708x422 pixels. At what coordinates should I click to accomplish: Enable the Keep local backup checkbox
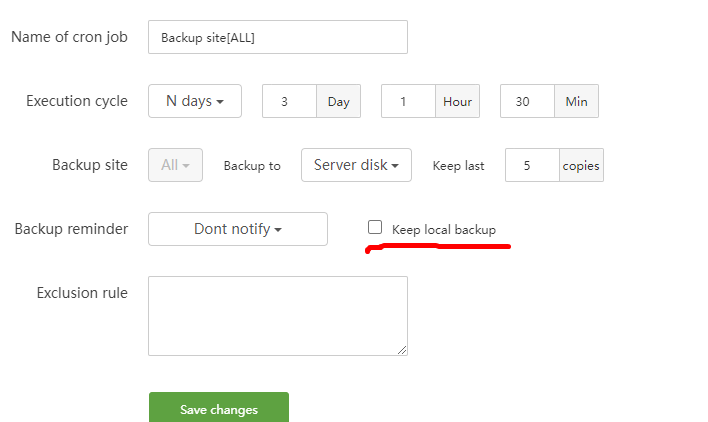click(x=375, y=228)
